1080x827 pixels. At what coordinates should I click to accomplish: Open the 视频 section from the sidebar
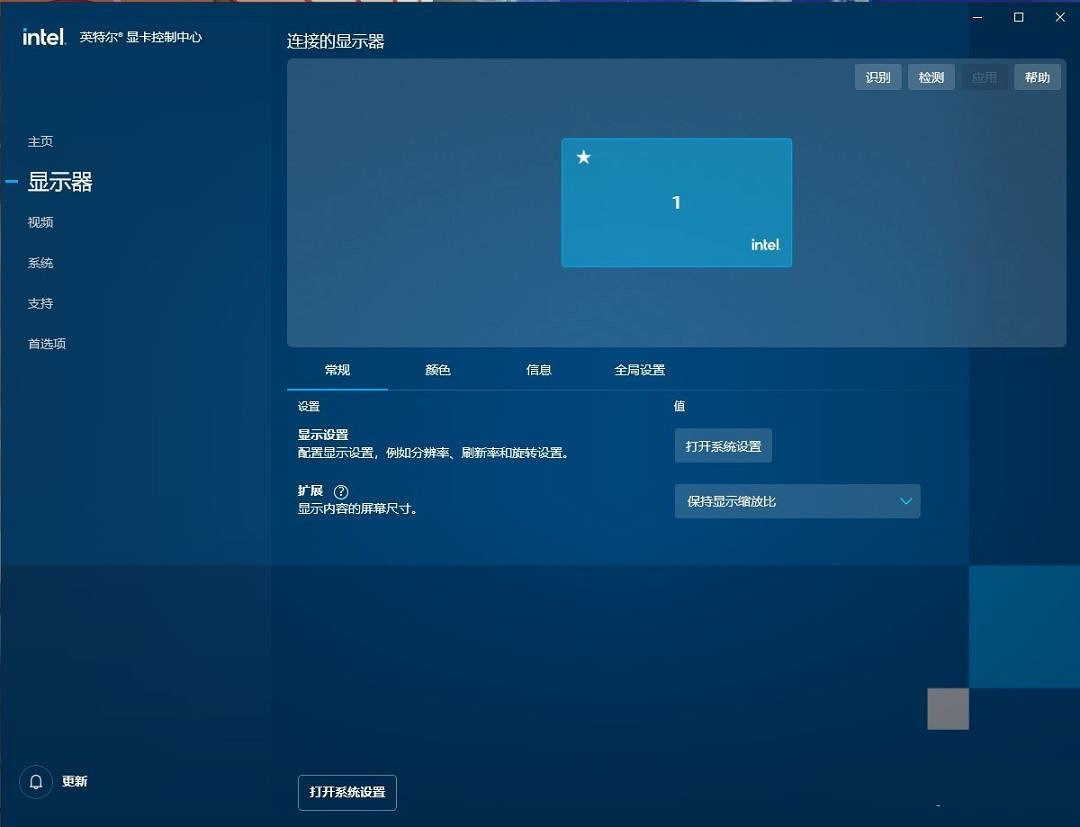pos(40,222)
